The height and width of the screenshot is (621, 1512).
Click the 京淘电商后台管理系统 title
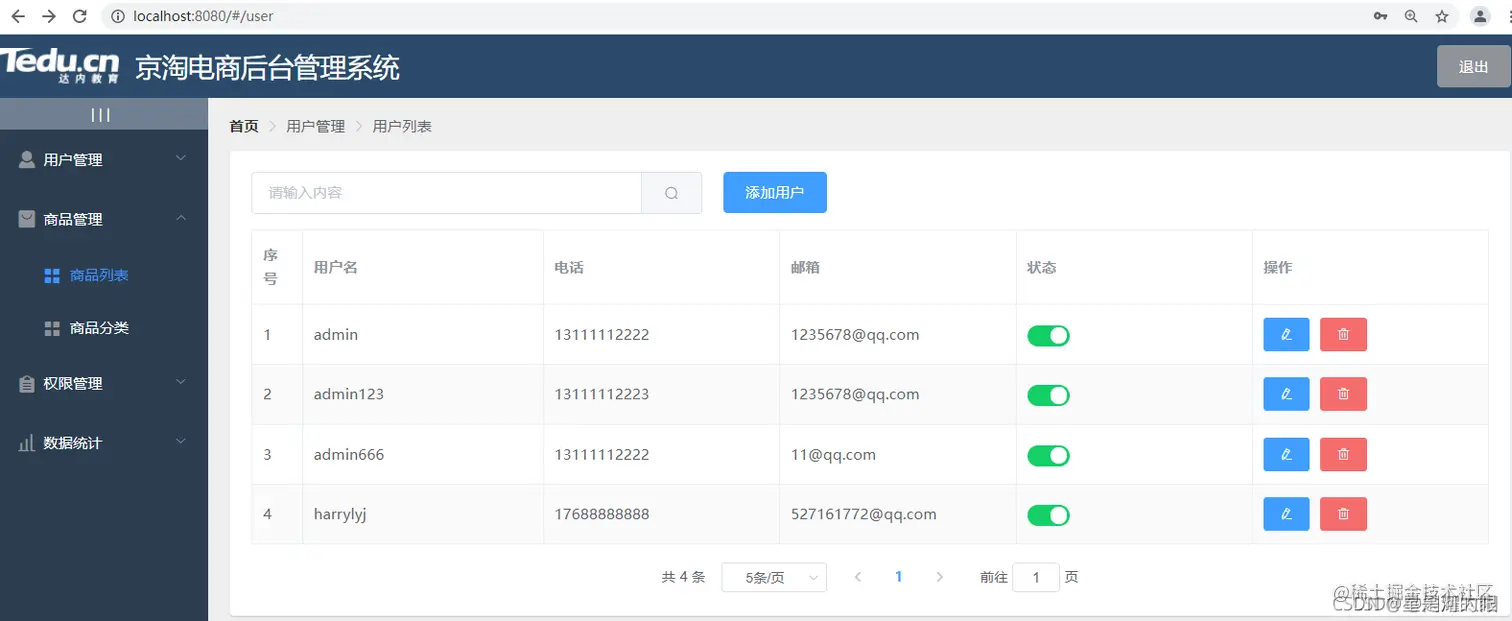[x=267, y=67]
